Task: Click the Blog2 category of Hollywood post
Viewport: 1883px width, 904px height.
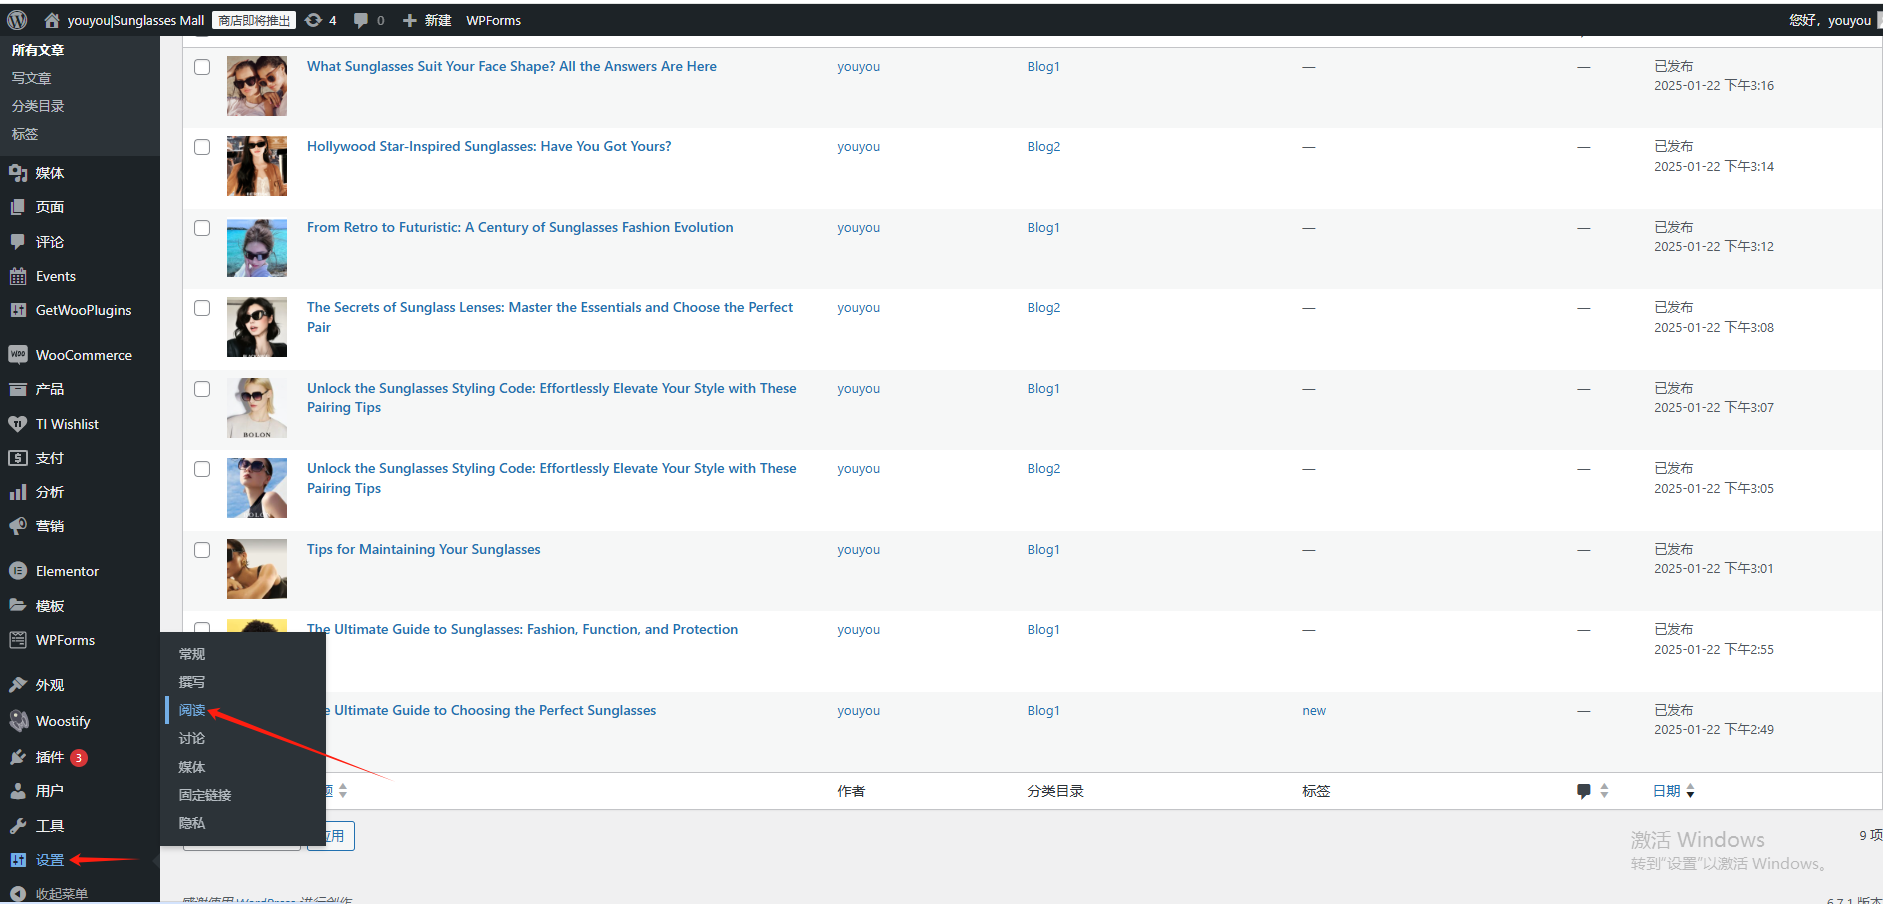Action: click(x=1043, y=147)
